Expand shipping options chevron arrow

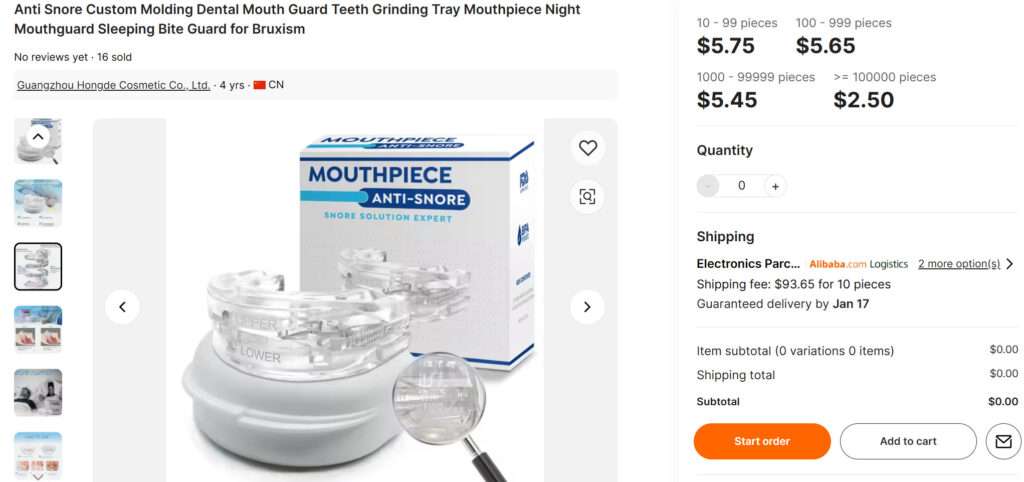point(1010,264)
